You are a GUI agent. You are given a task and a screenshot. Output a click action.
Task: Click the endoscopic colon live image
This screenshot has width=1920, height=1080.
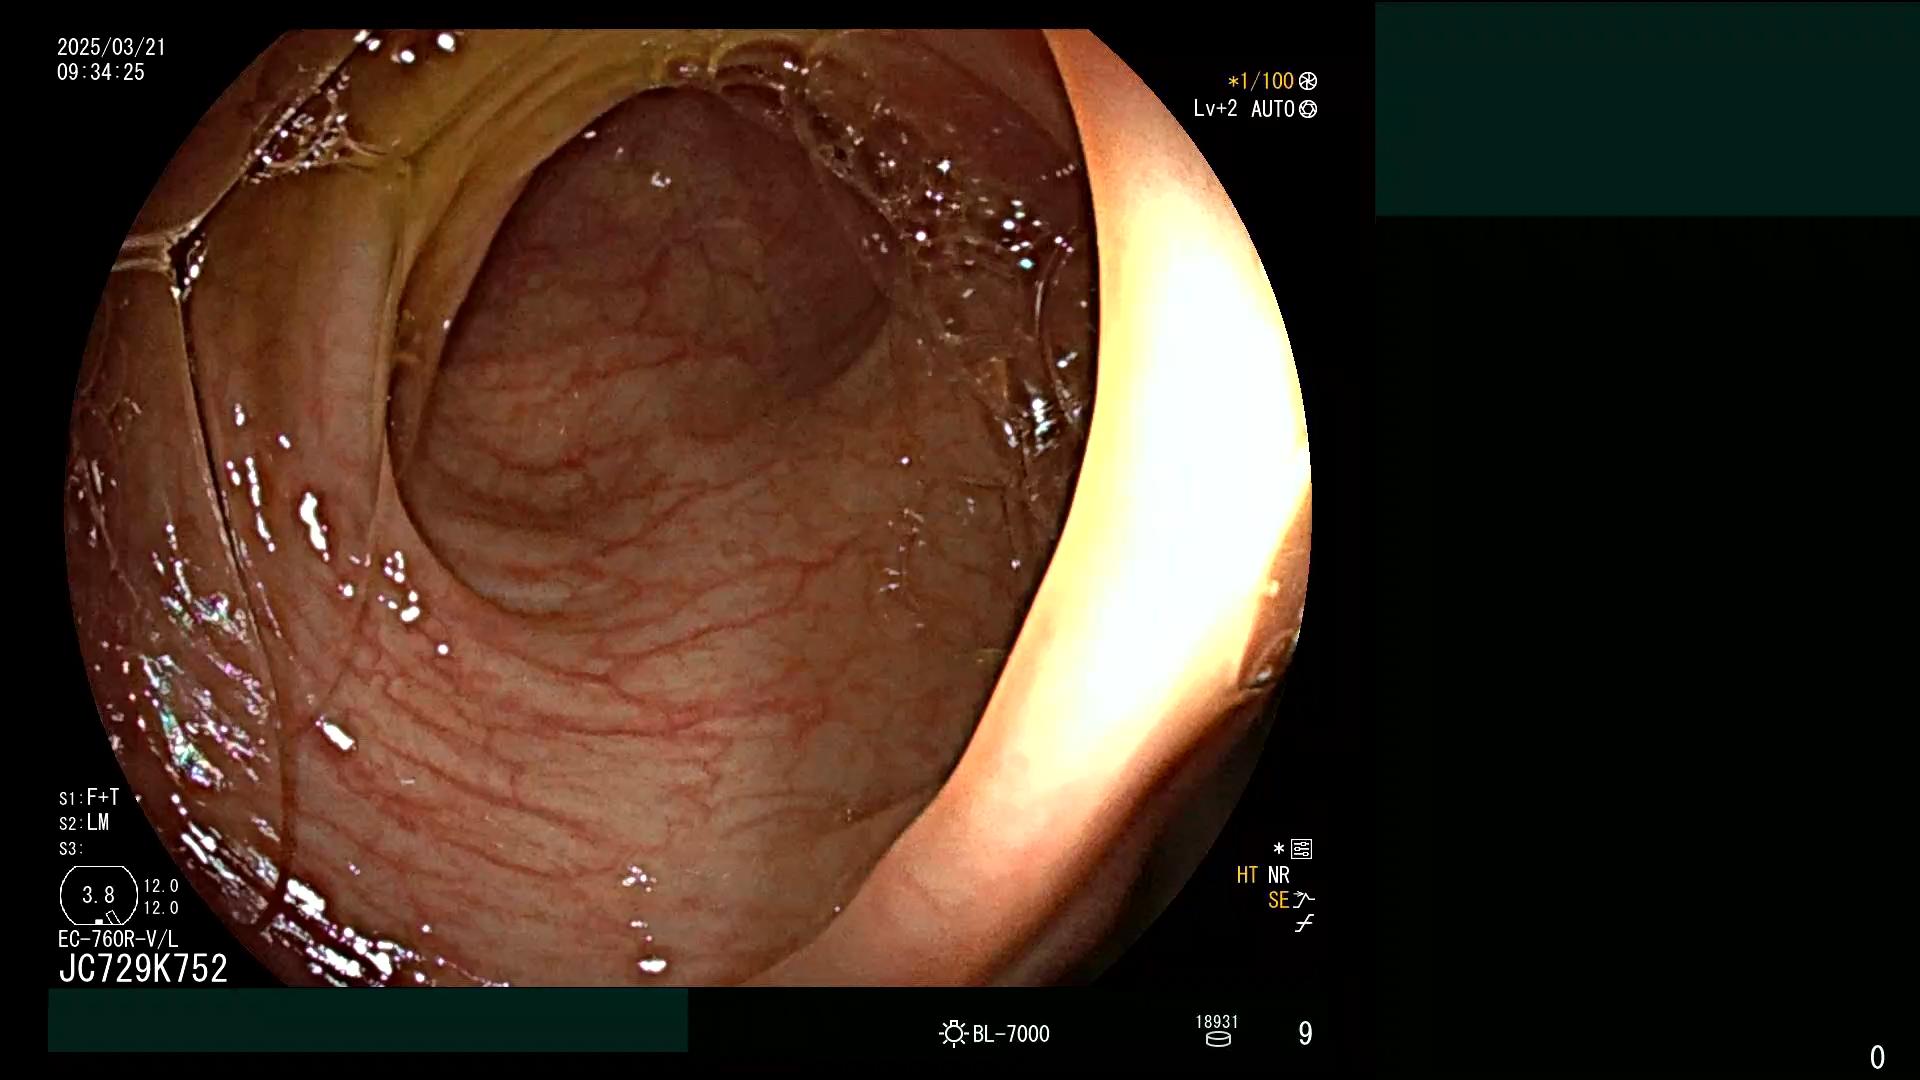coord(688,508)
